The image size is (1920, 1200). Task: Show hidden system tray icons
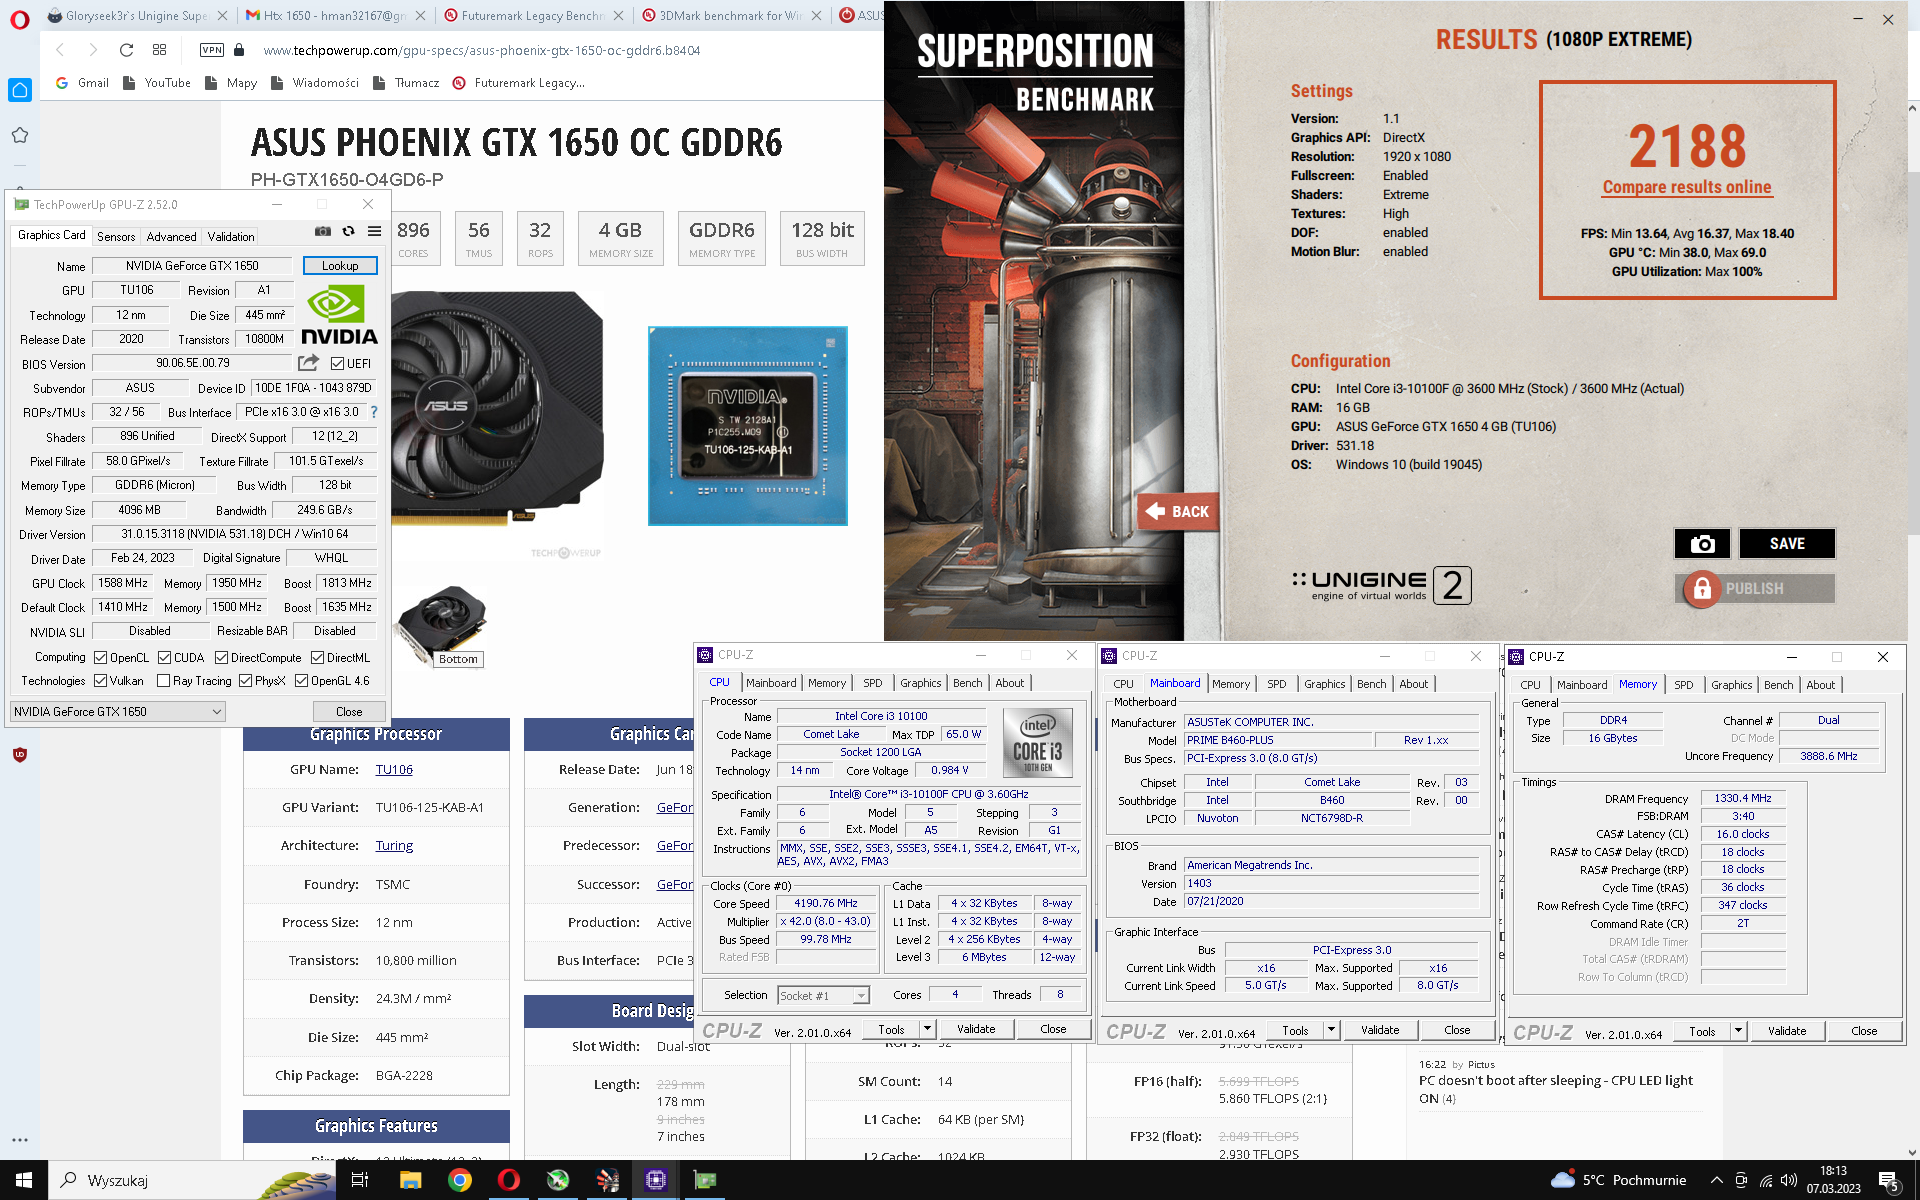coord(1716,1180)
